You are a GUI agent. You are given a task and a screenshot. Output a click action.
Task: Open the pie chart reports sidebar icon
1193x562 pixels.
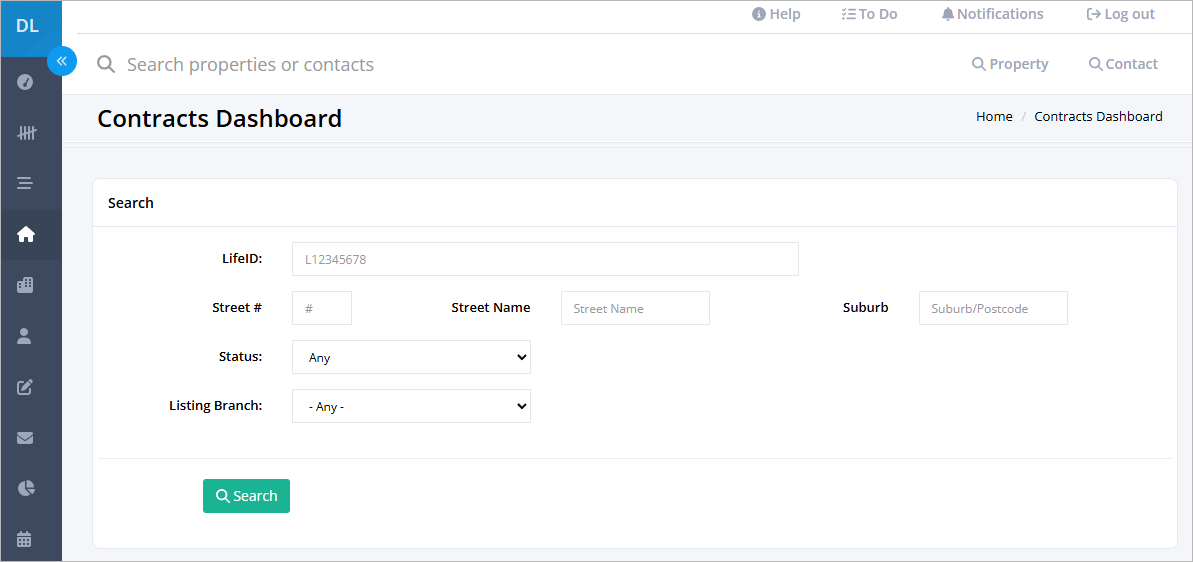coord(25,487)
